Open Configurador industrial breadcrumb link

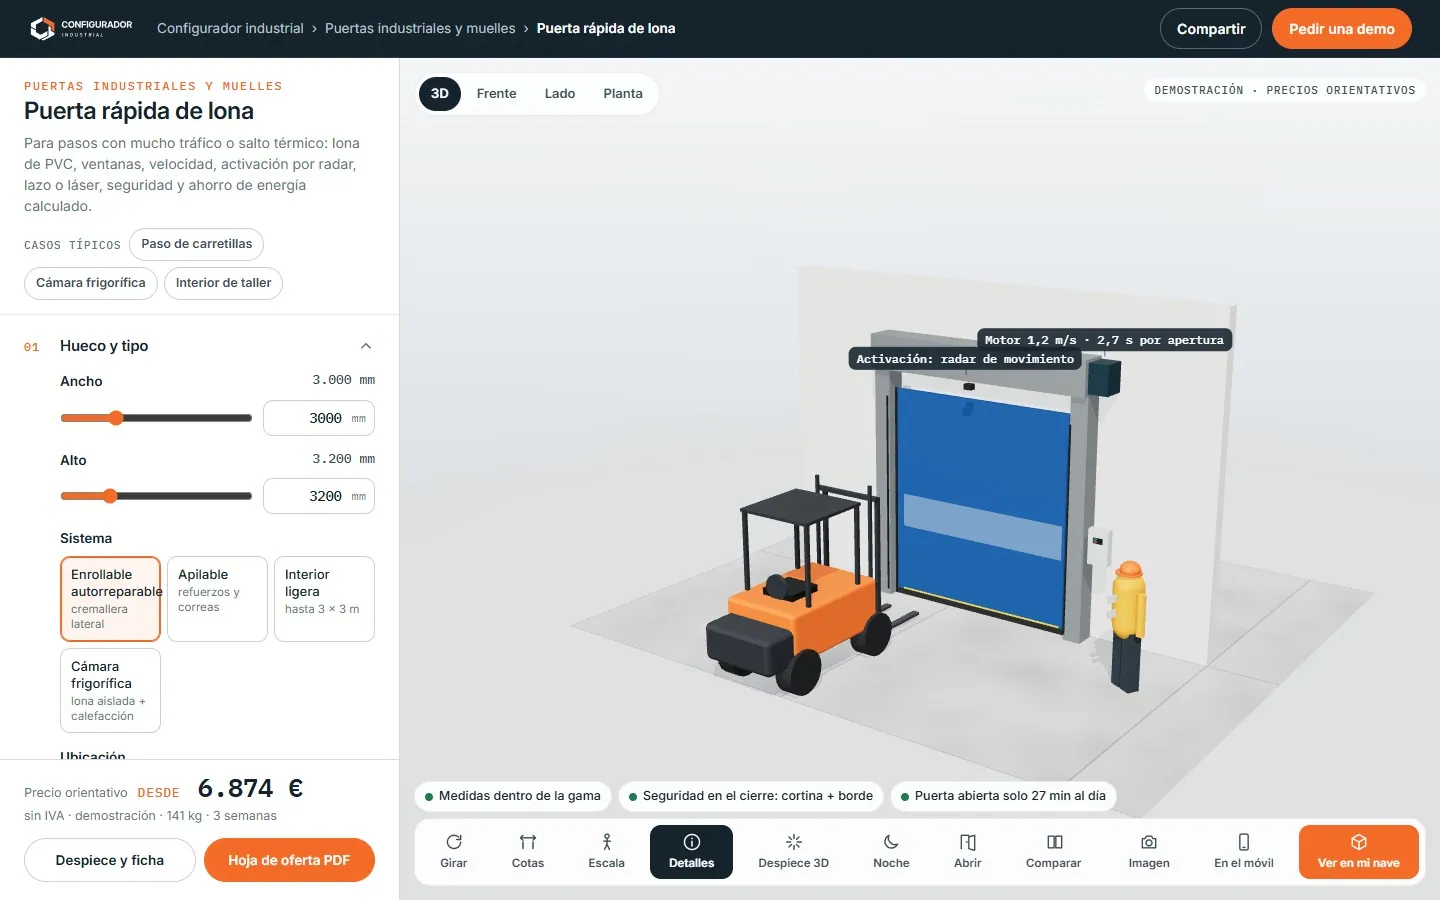point(230,28)
